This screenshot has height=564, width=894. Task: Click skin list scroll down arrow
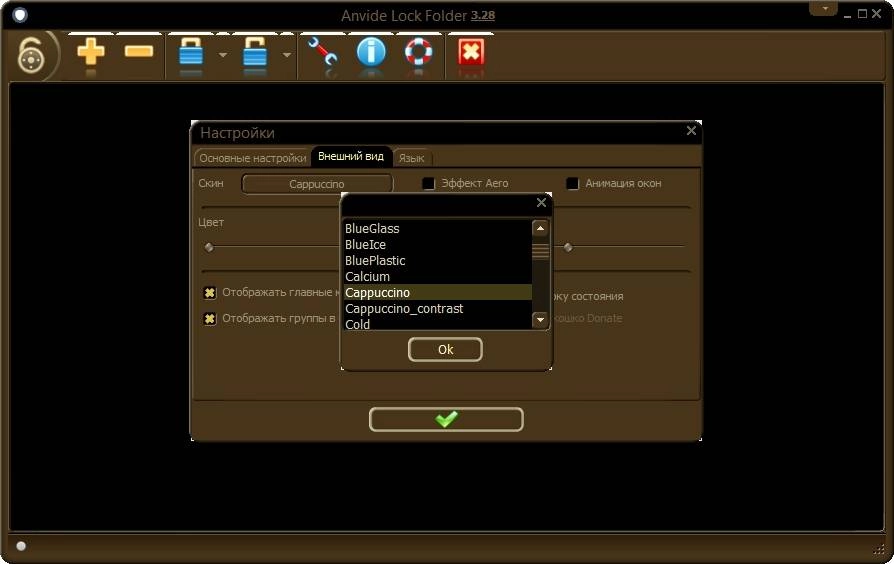click(540, 320)
